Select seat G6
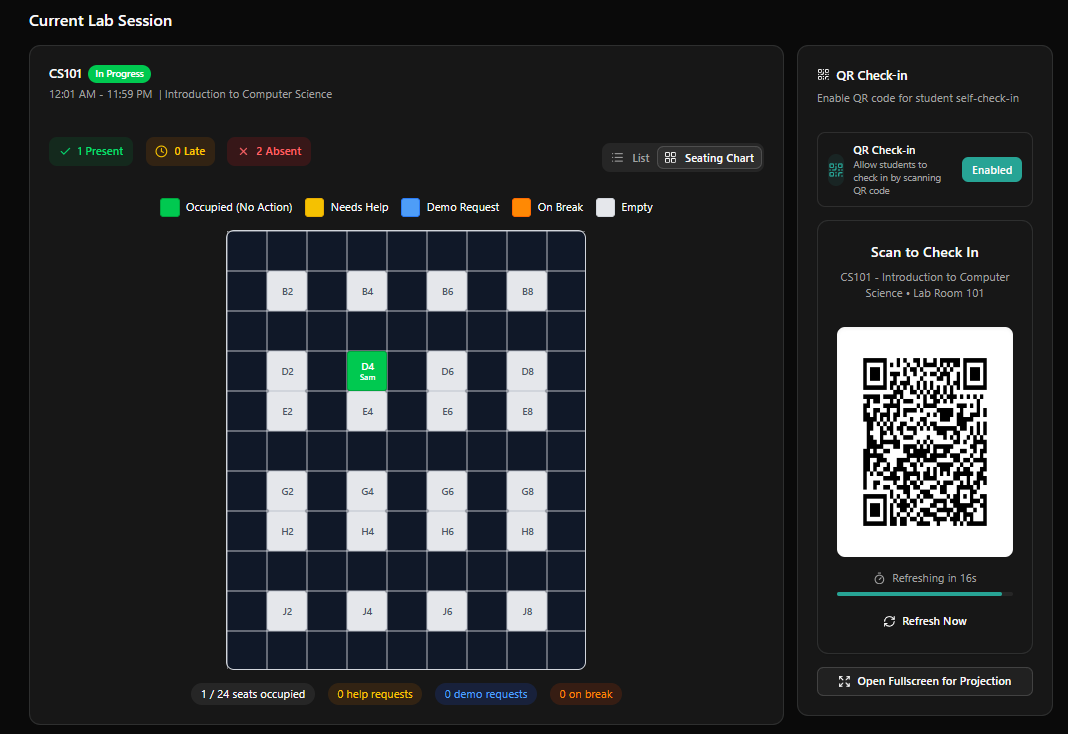The width and height of the screenshot is (1068, 734). point(447,491)
